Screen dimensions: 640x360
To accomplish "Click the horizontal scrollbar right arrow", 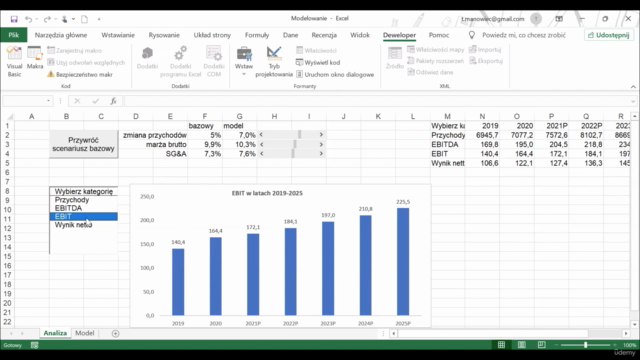I will (x=626, y=333).
